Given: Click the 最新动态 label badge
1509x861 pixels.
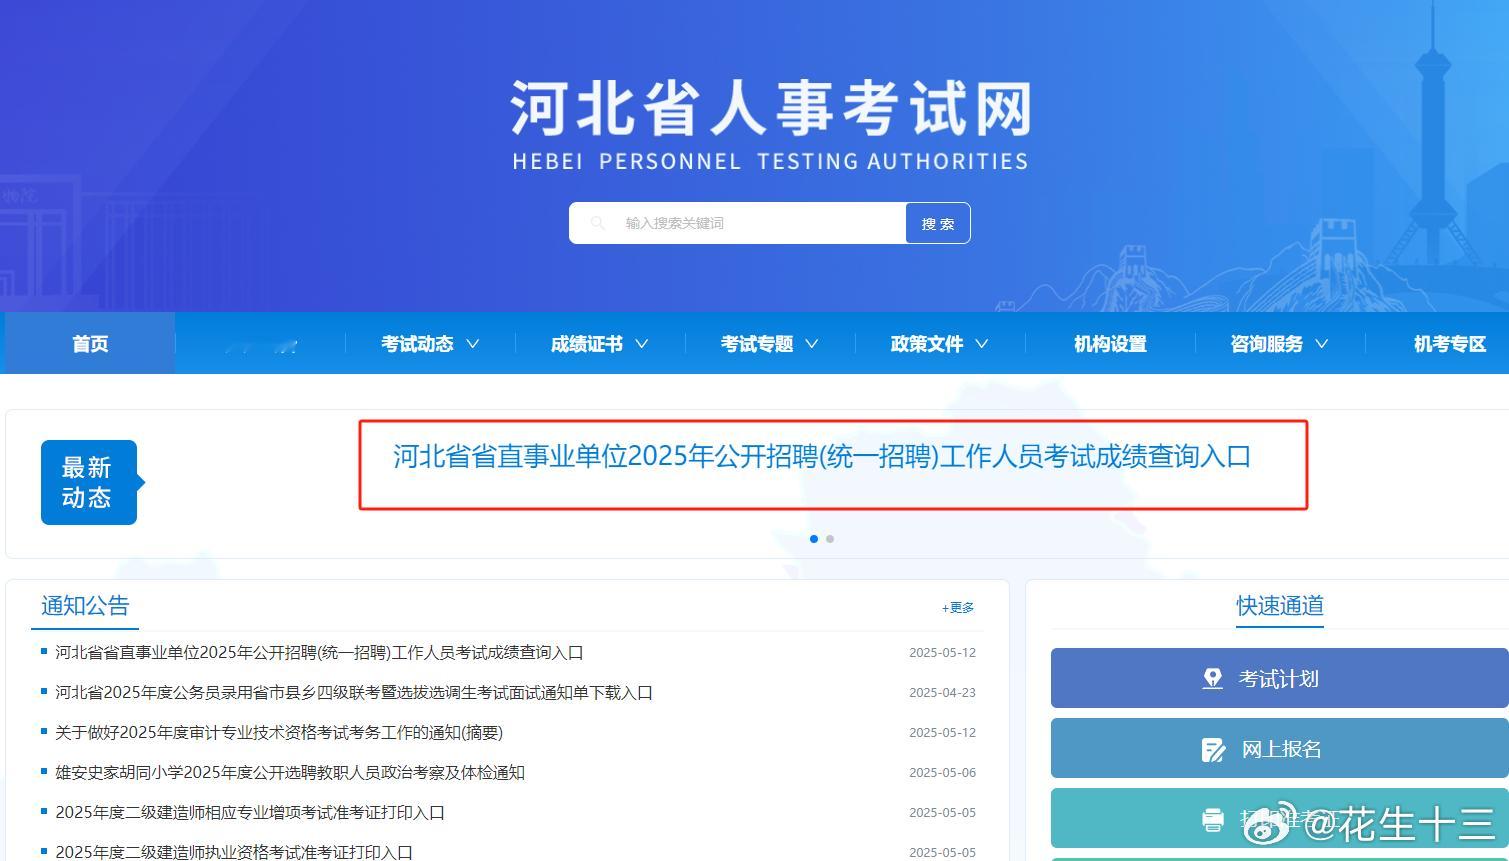Looking at the screenshot, I should coord(89,482).
